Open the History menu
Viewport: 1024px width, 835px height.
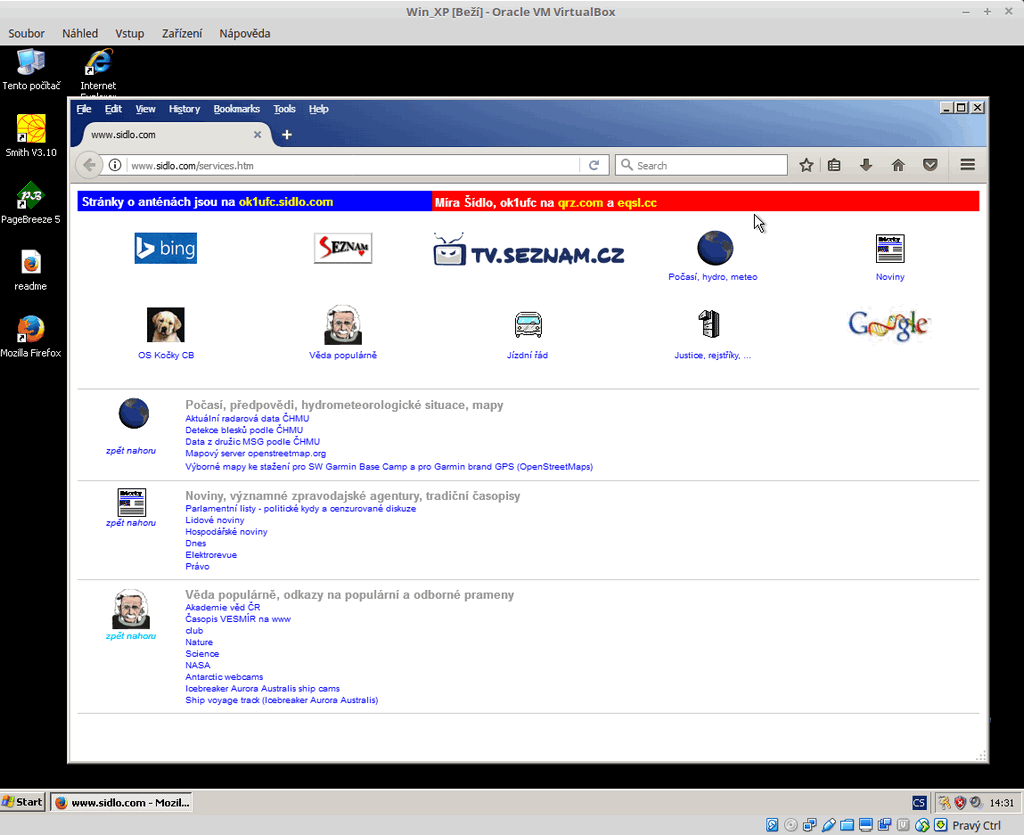[x=184, y=109]
